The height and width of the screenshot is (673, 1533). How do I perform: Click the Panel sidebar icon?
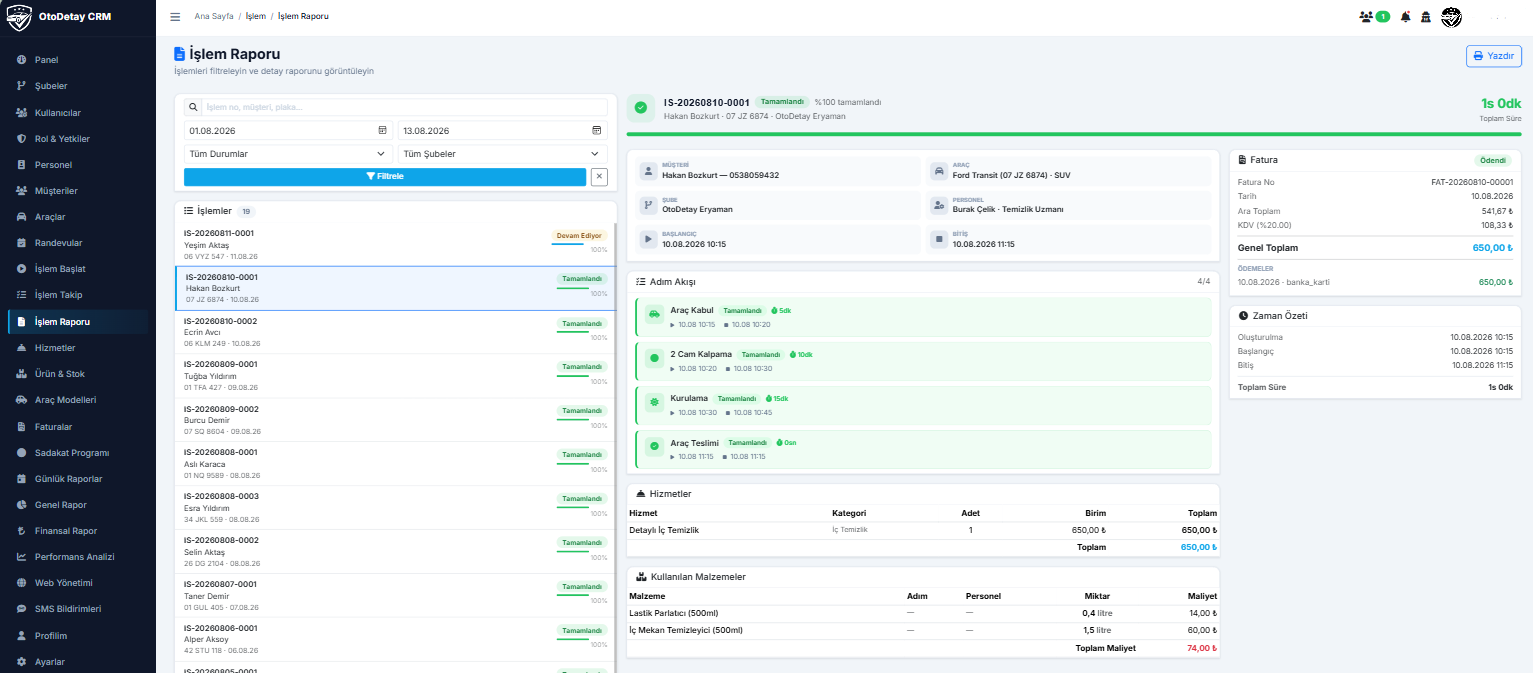point(22,60)
